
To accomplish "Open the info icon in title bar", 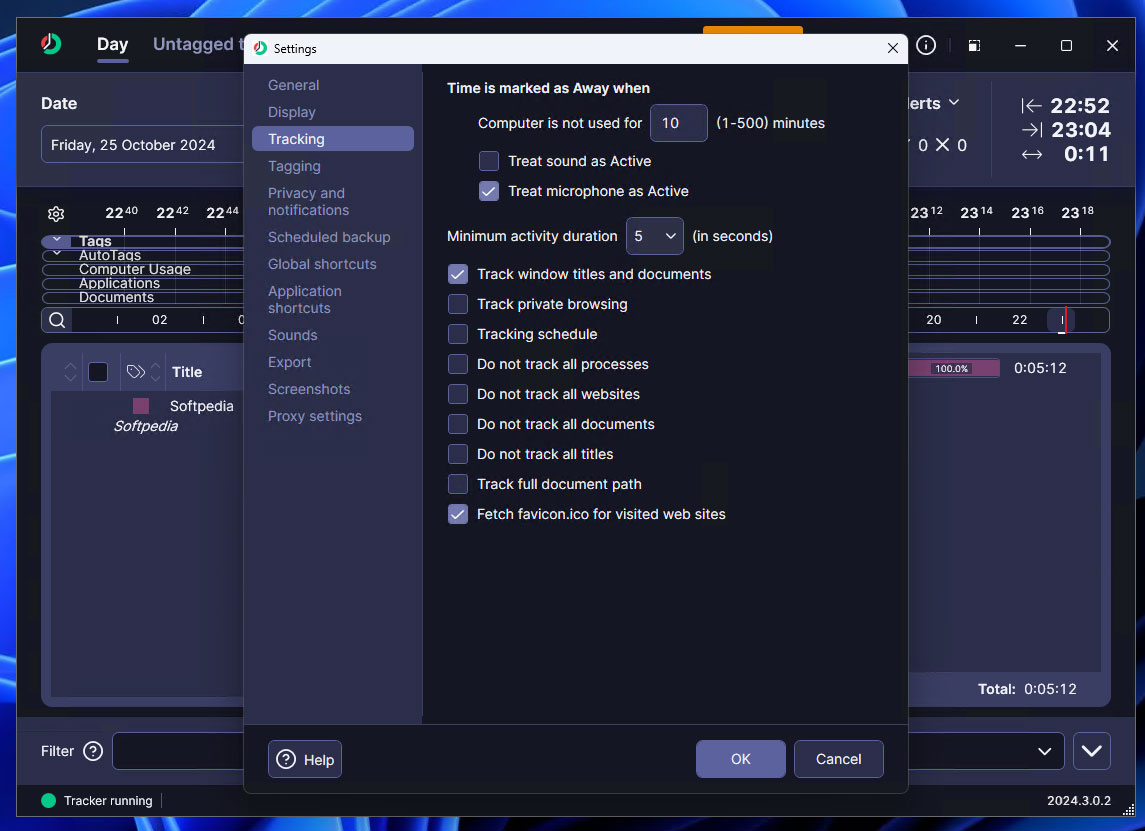I will [926, 45].
